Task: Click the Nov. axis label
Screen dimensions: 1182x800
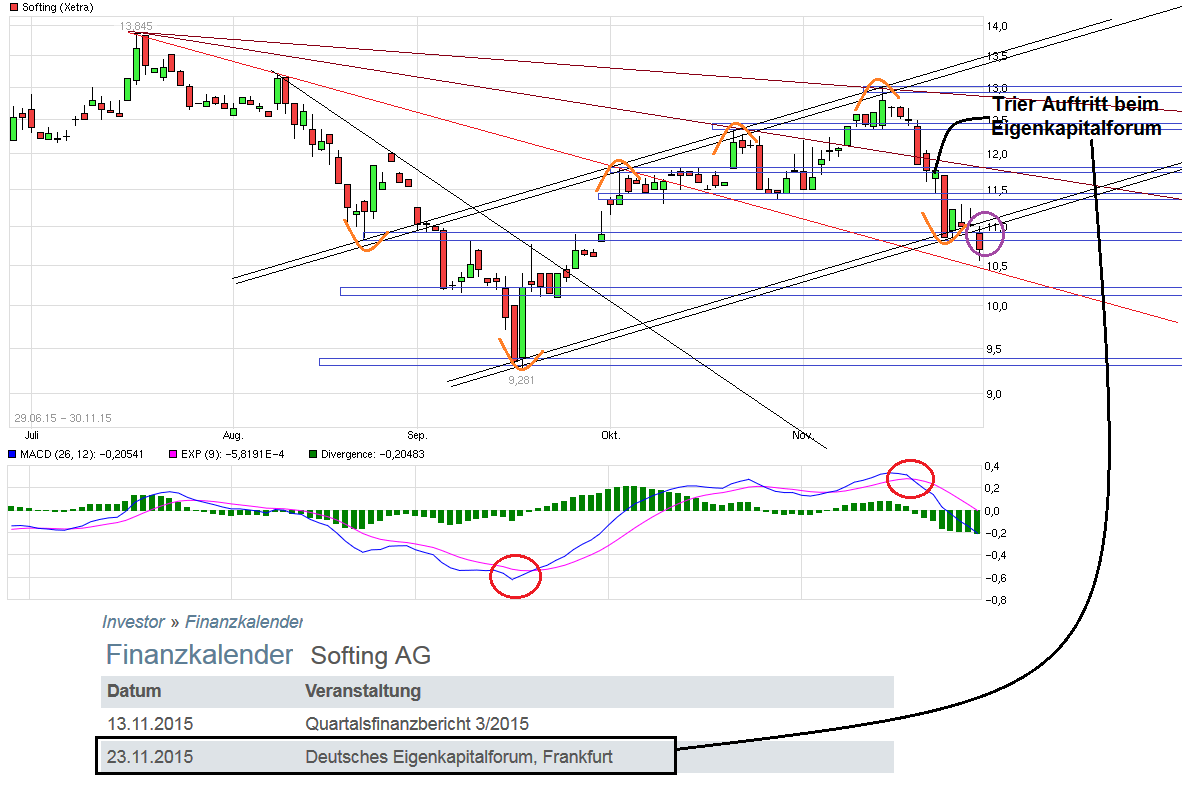Action: (803, 435)
